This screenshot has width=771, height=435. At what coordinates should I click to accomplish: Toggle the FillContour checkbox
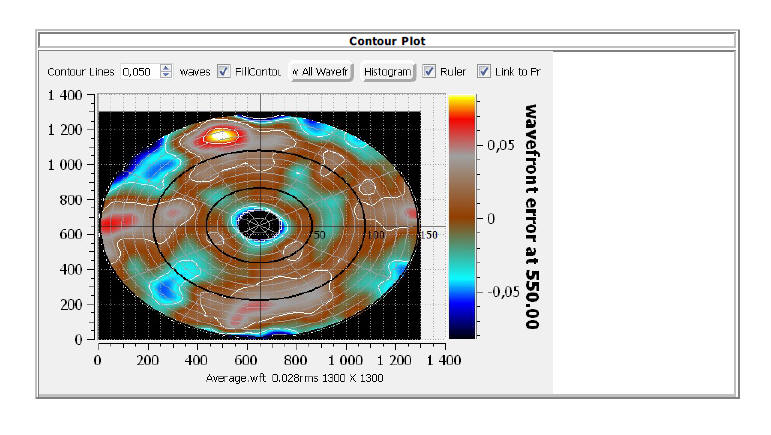coord(224,71)
